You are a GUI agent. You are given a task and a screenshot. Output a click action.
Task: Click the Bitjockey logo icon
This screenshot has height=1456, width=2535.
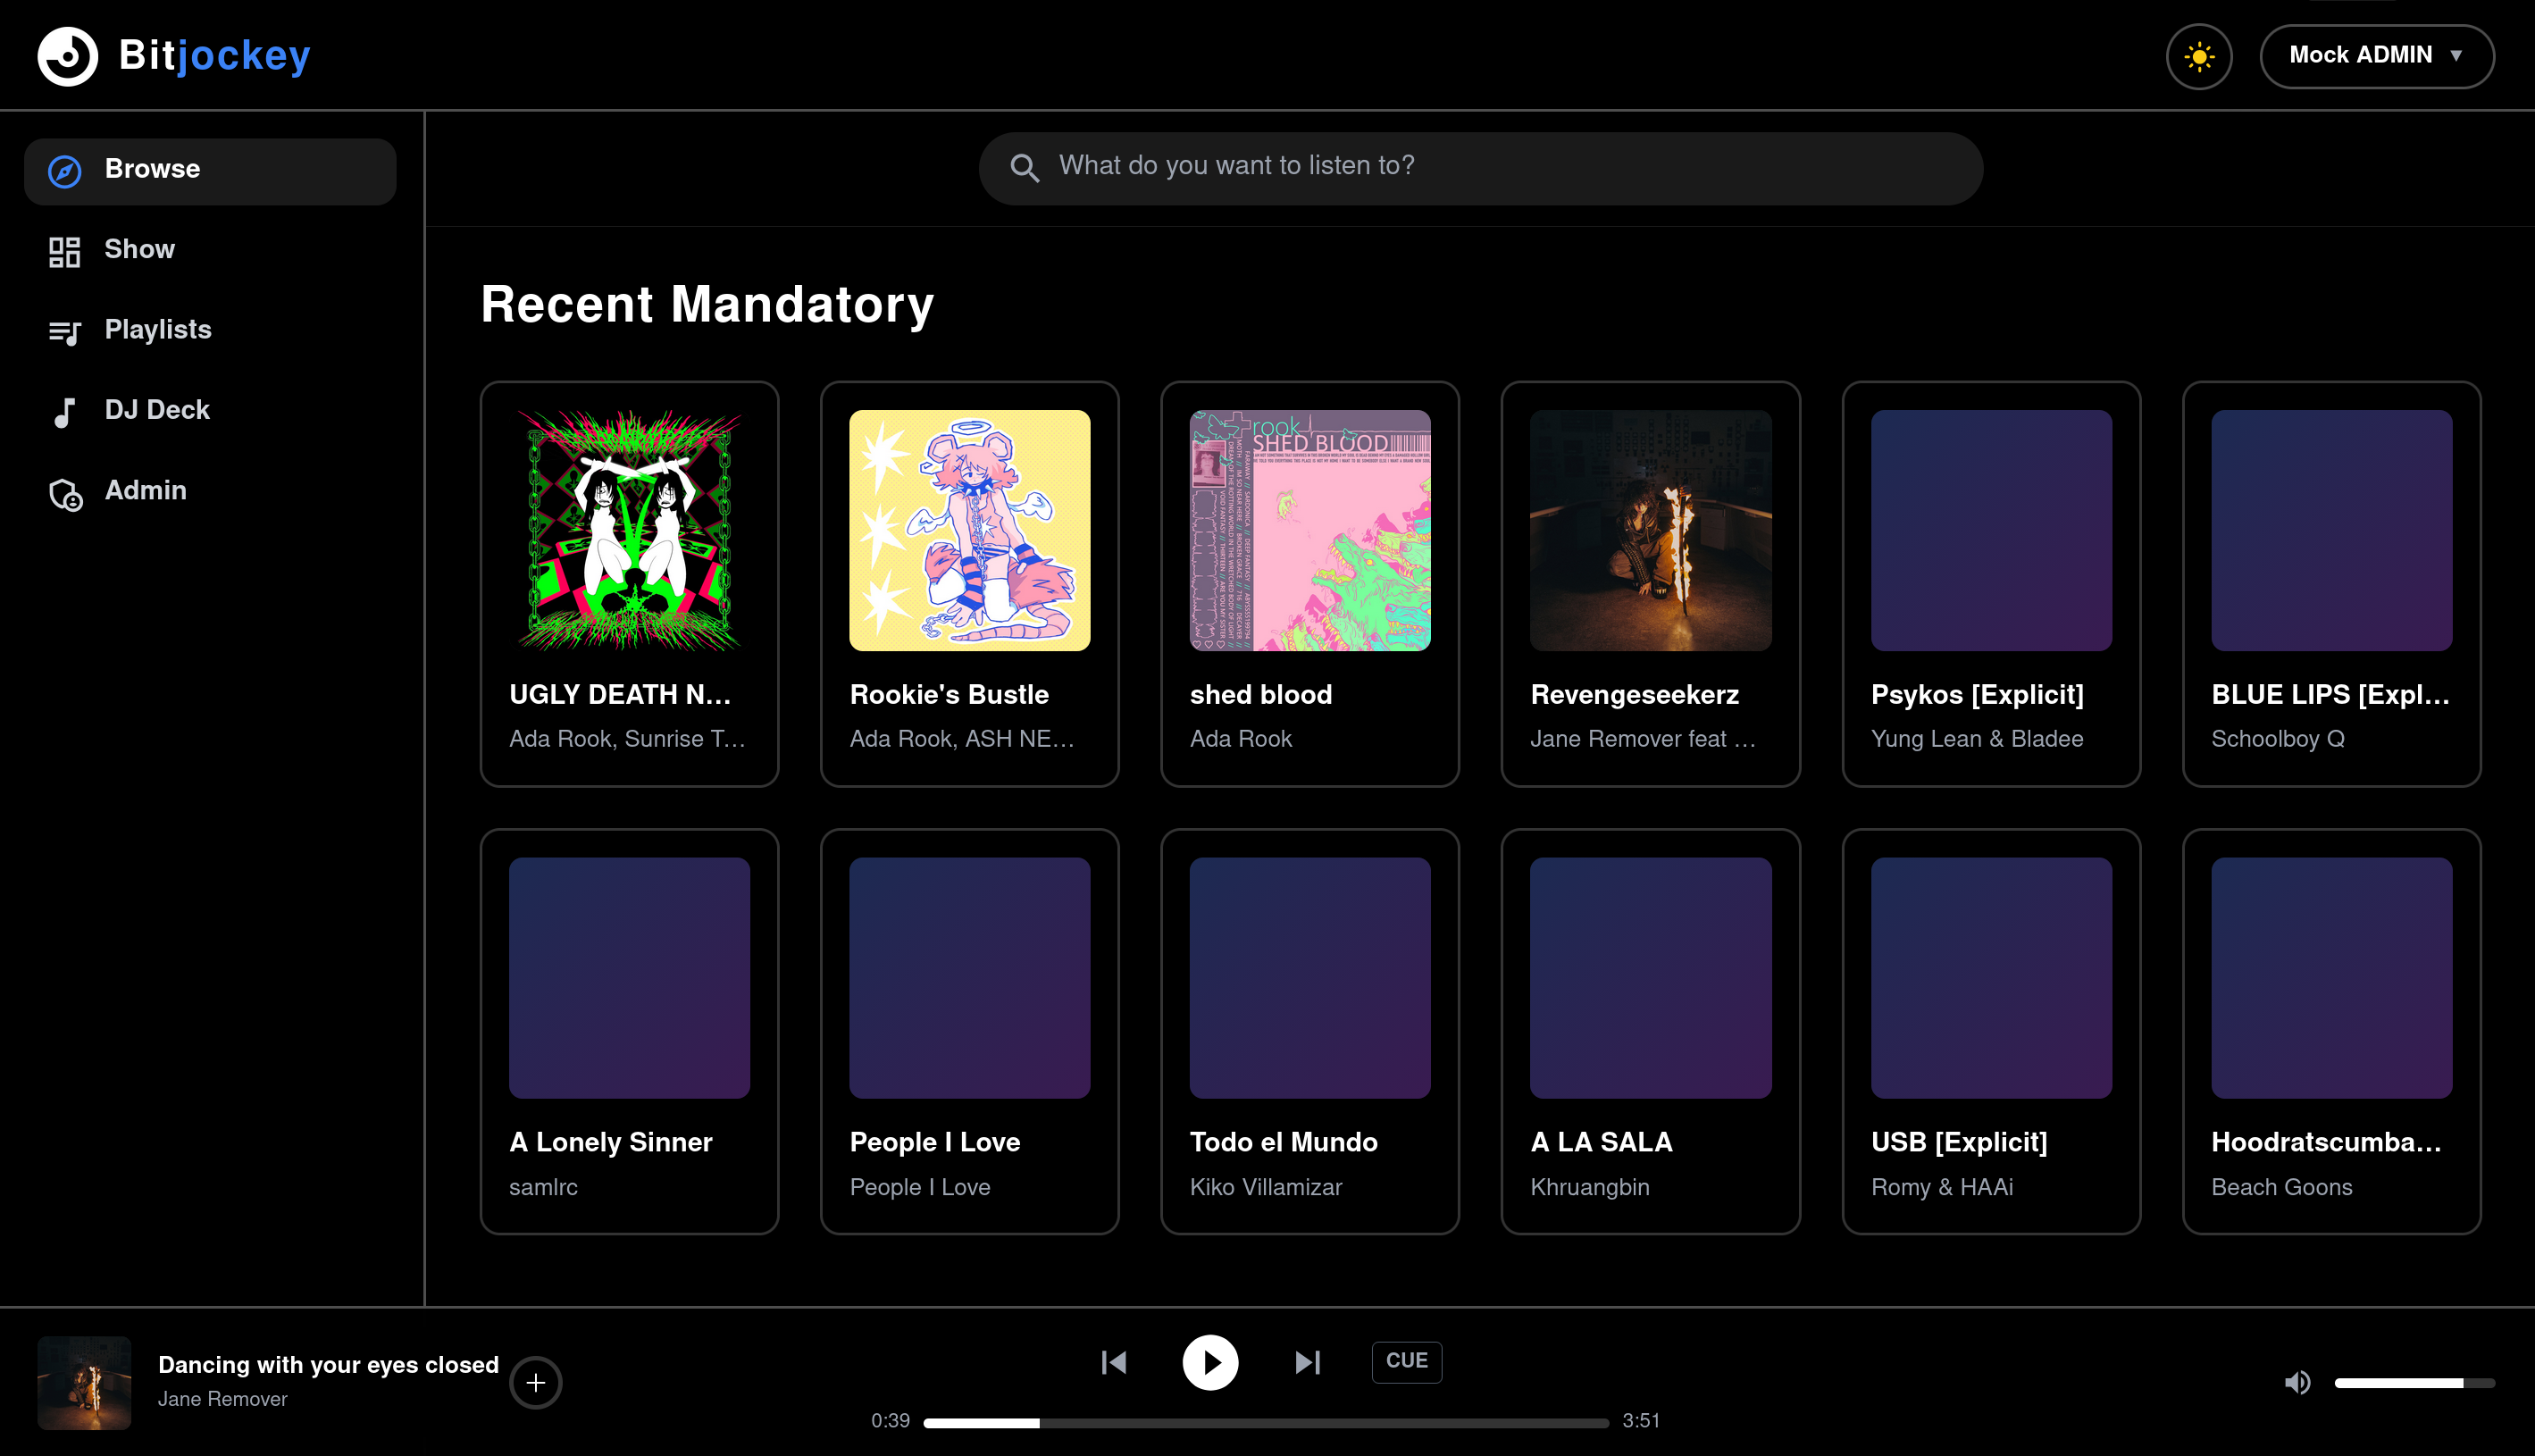pos(66,56)
